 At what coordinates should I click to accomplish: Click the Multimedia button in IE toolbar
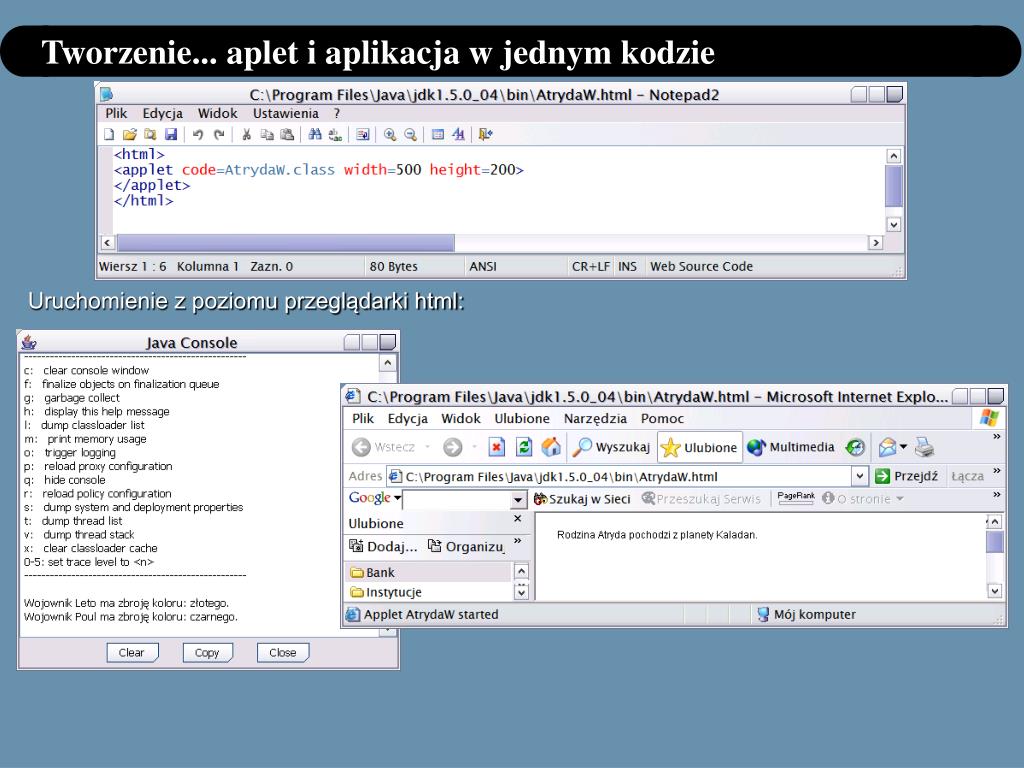point(791,447)
